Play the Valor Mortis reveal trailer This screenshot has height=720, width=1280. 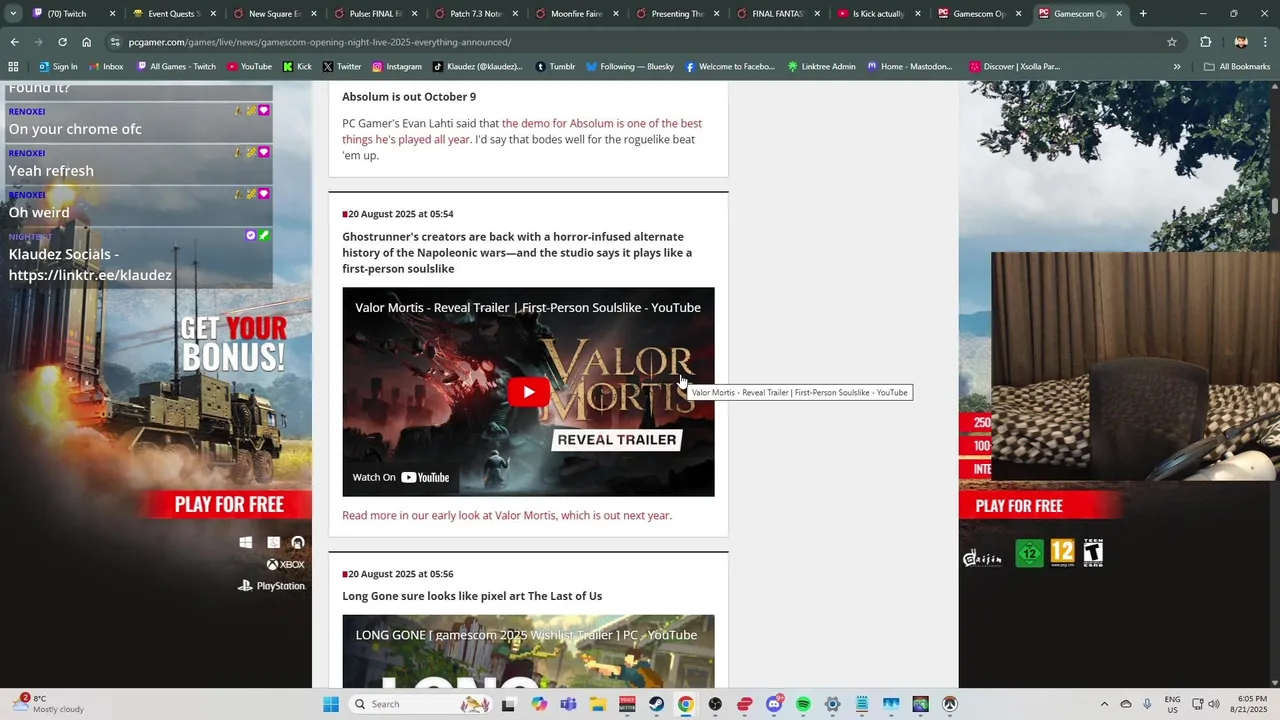coord(528,392)
